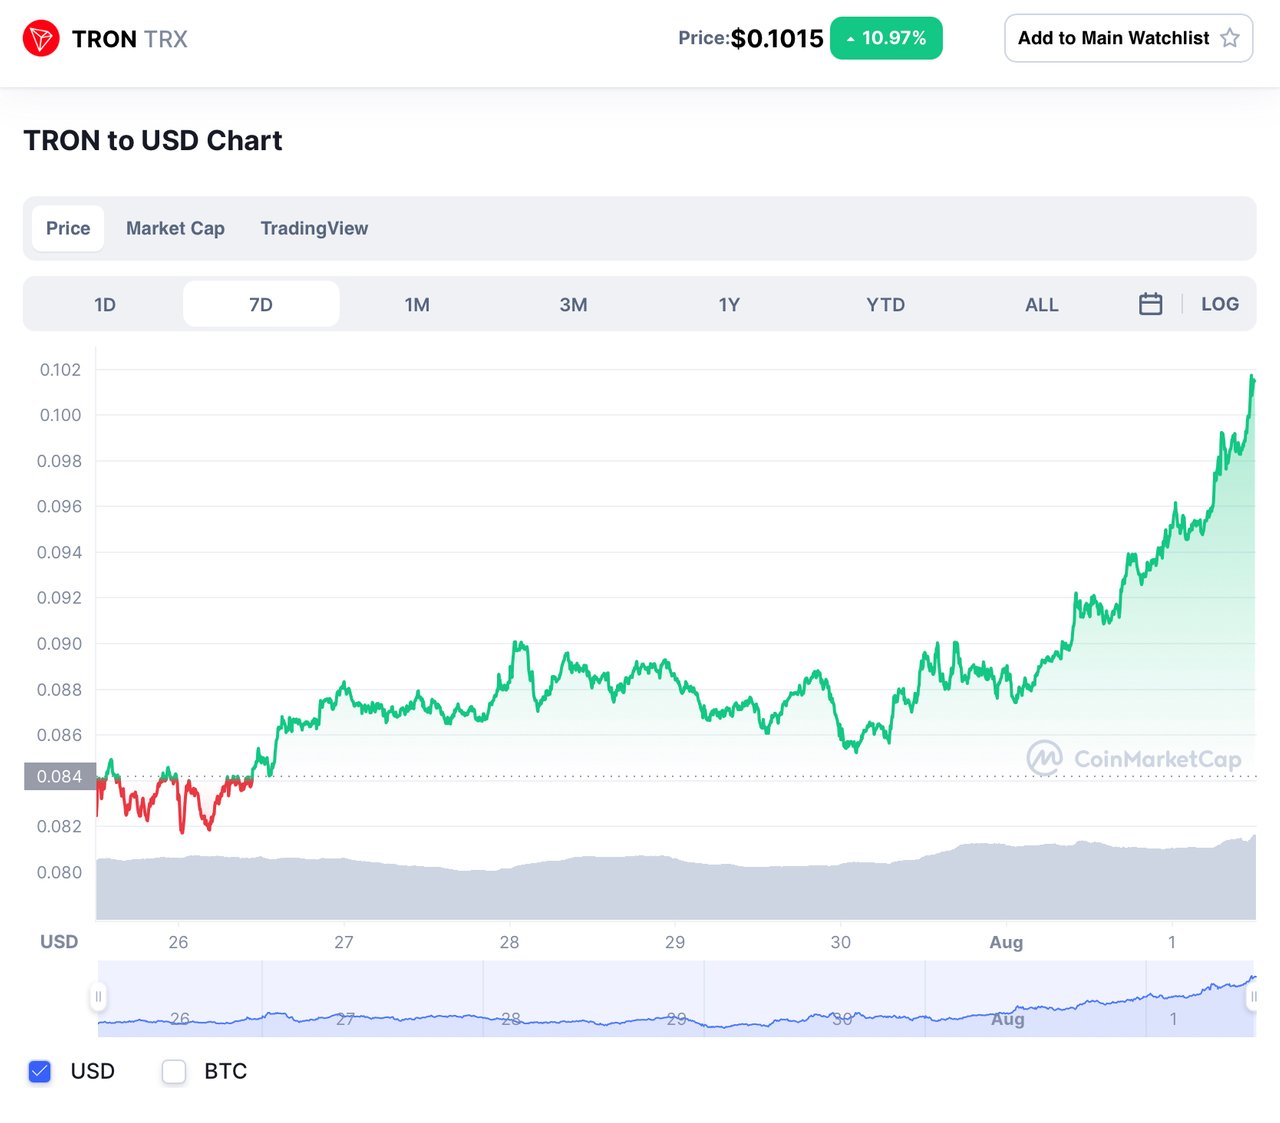Click the watchlist star icon
This screenshot has width=1280, height=1123.
1230,38
